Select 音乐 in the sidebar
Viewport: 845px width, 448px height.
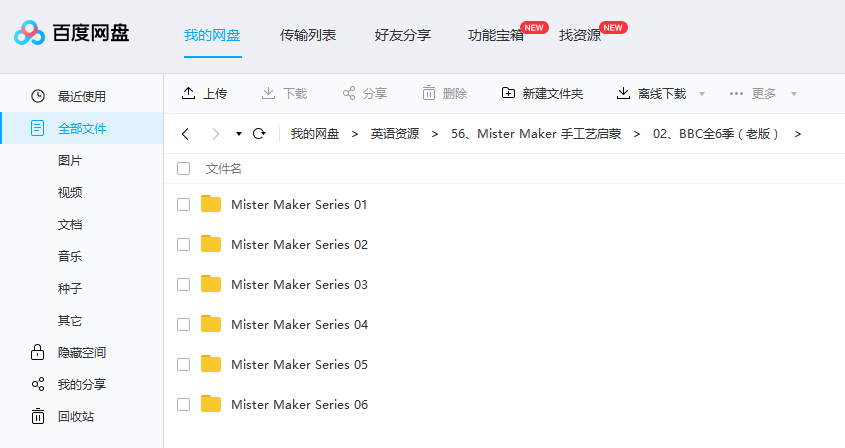70,256
